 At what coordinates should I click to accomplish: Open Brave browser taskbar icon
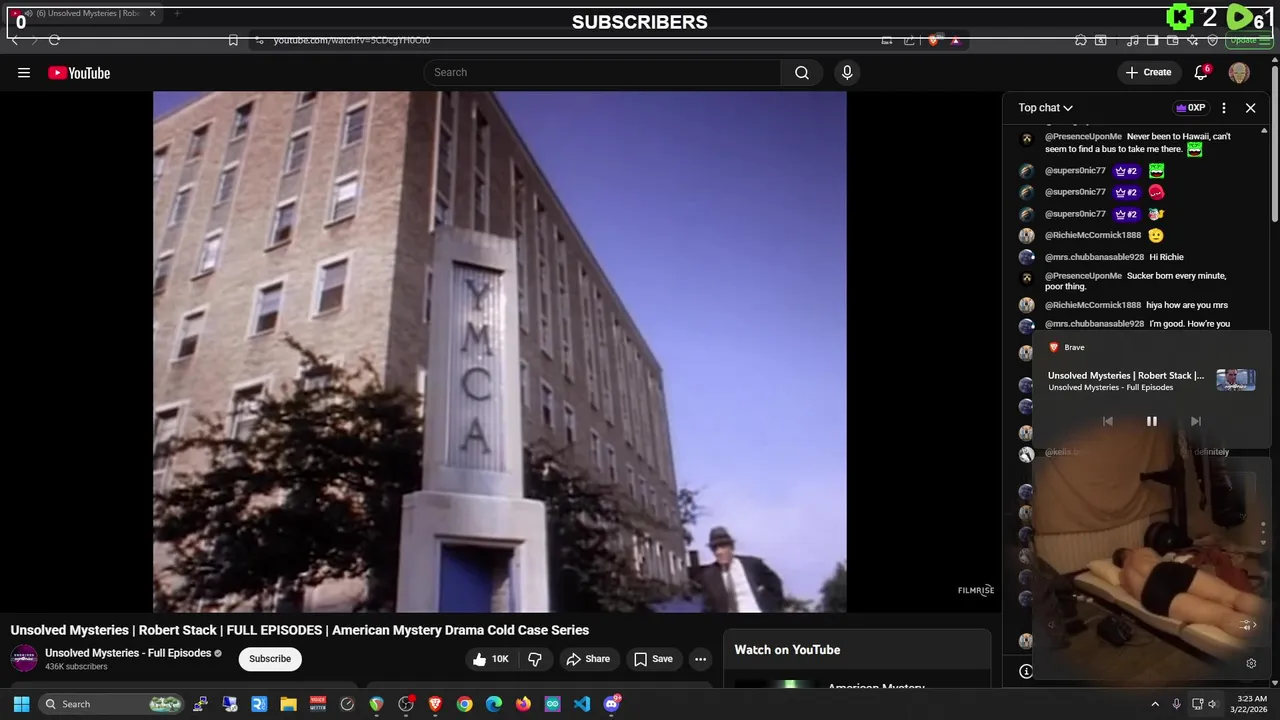[435, 704]
